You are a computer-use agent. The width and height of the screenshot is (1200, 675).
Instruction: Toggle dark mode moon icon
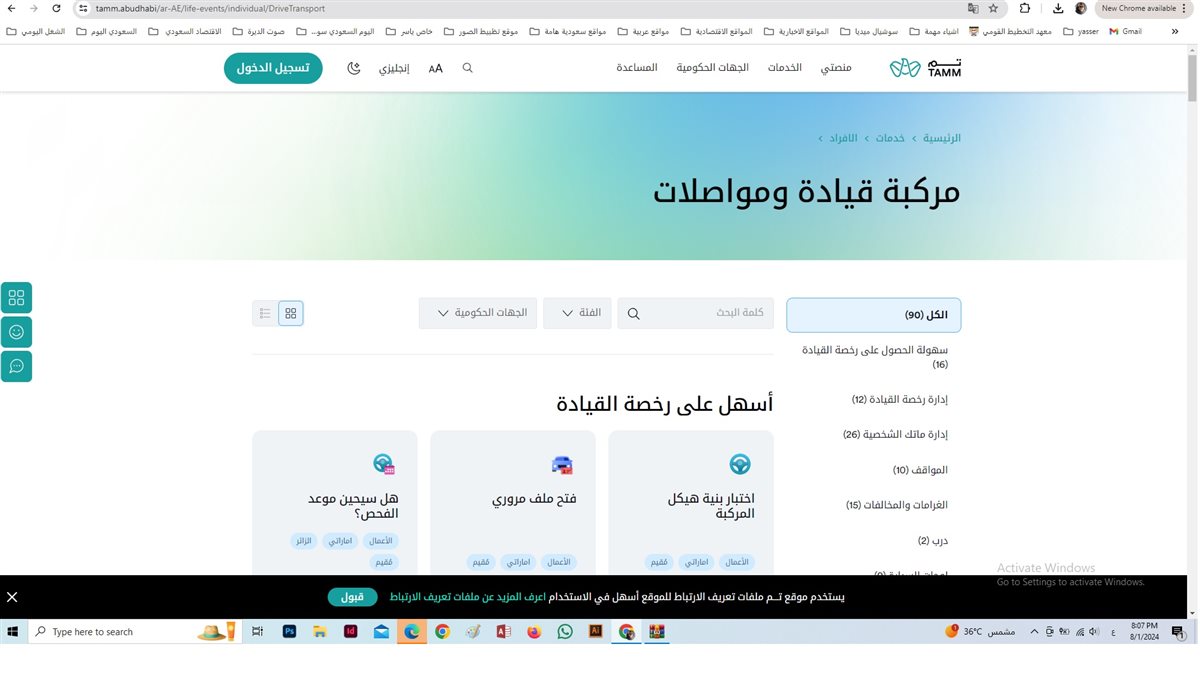[354, 68]
